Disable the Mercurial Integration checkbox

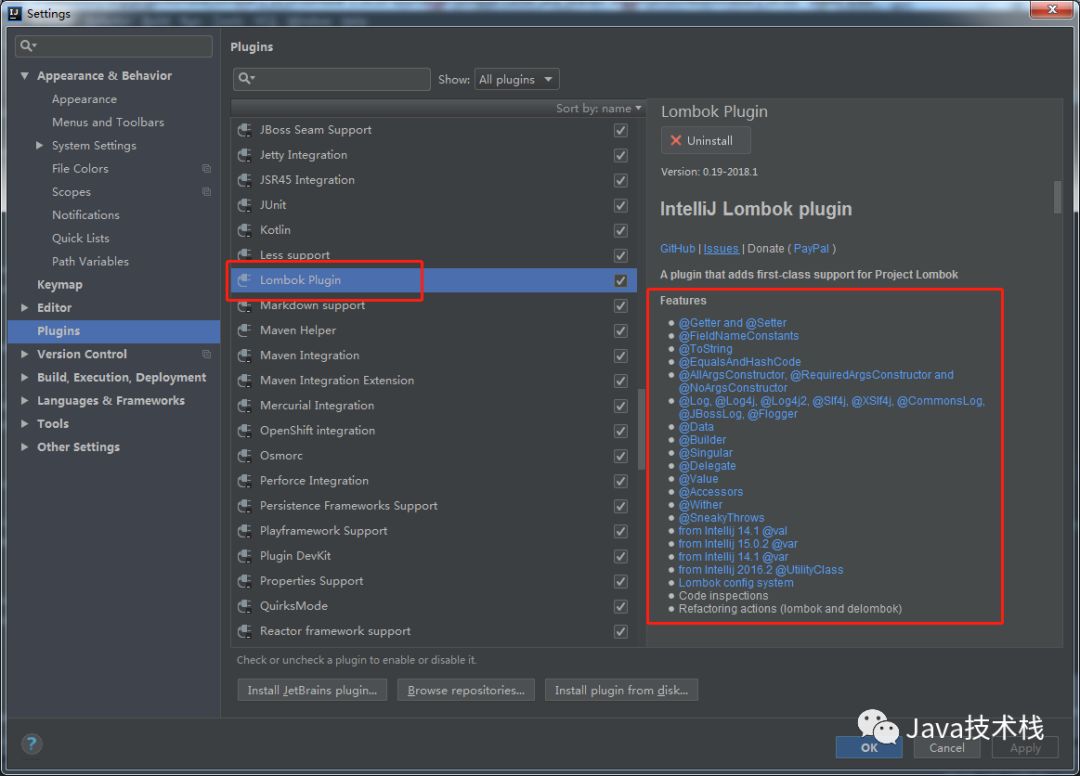621,406
